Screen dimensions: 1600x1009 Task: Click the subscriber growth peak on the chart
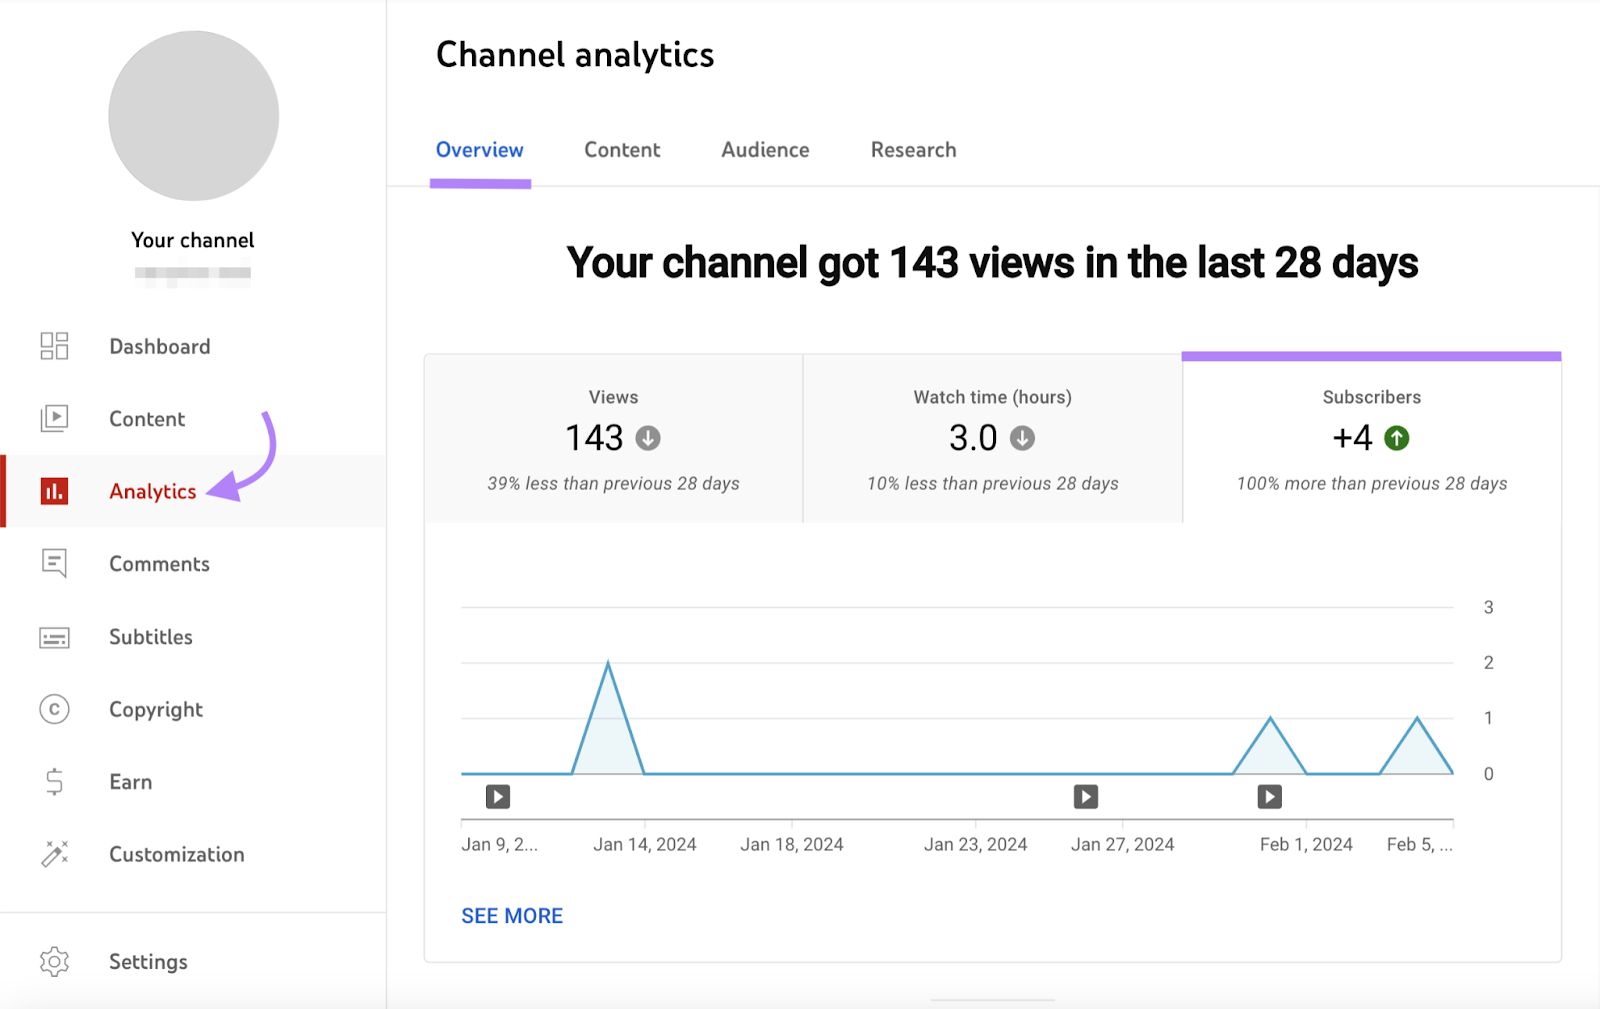pyautogui.click(x=609, y=662)
